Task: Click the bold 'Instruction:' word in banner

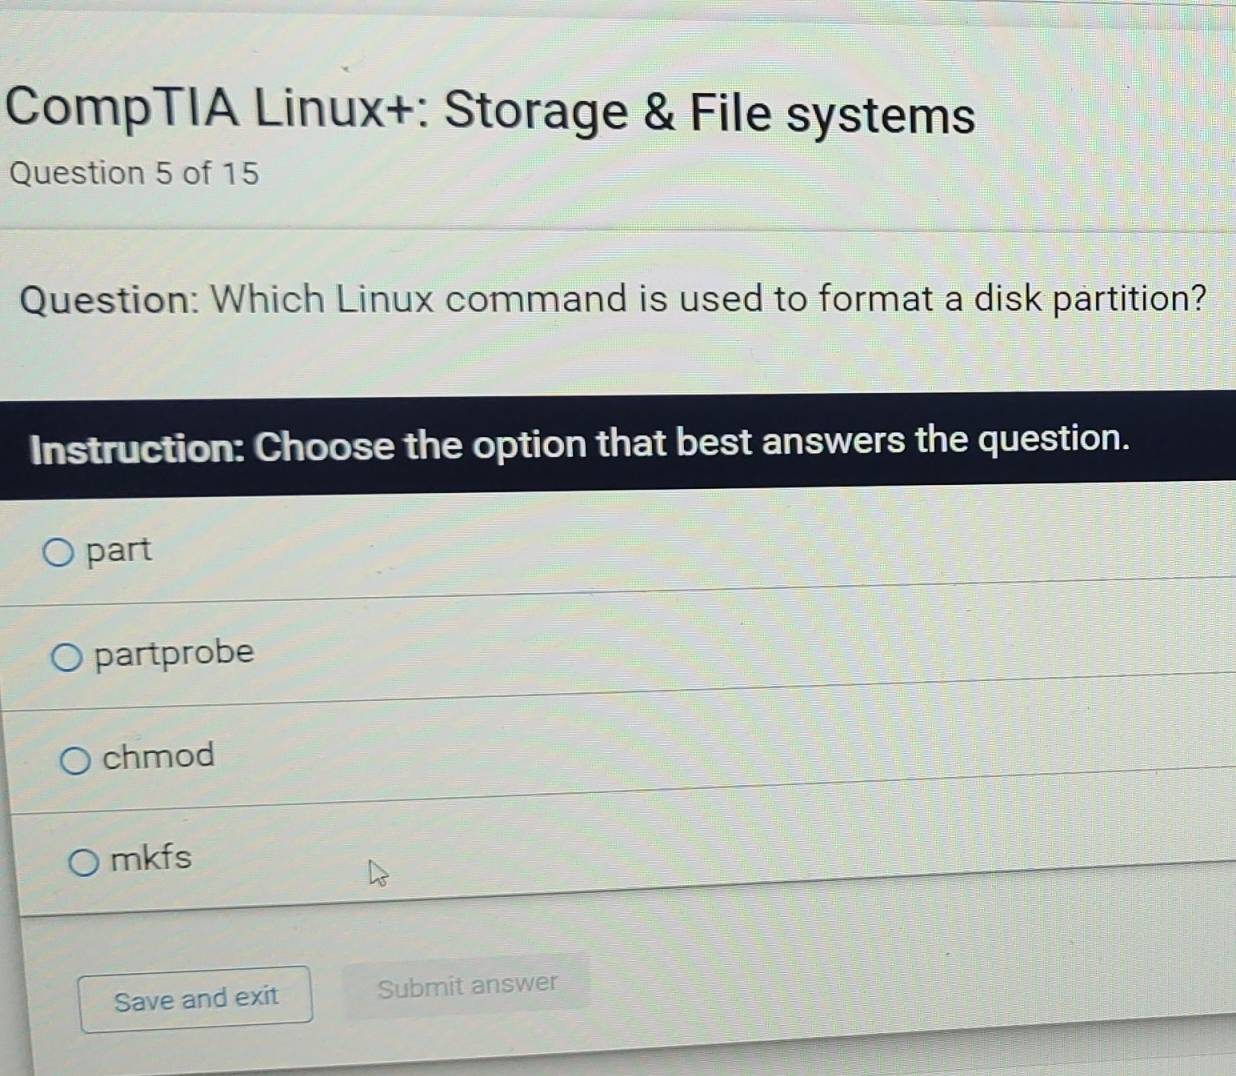Action: point(136,448)
